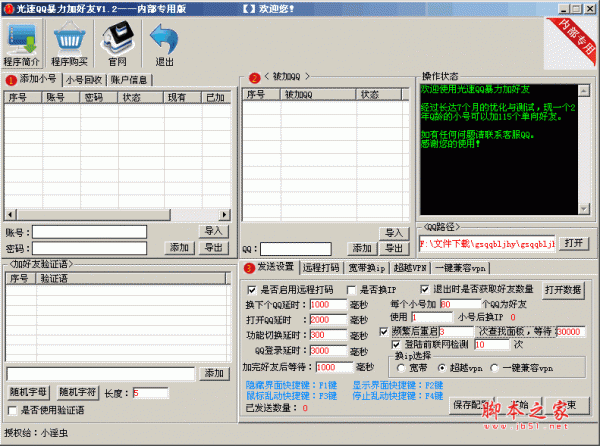Click the 随机字母 button

(28, 392)
